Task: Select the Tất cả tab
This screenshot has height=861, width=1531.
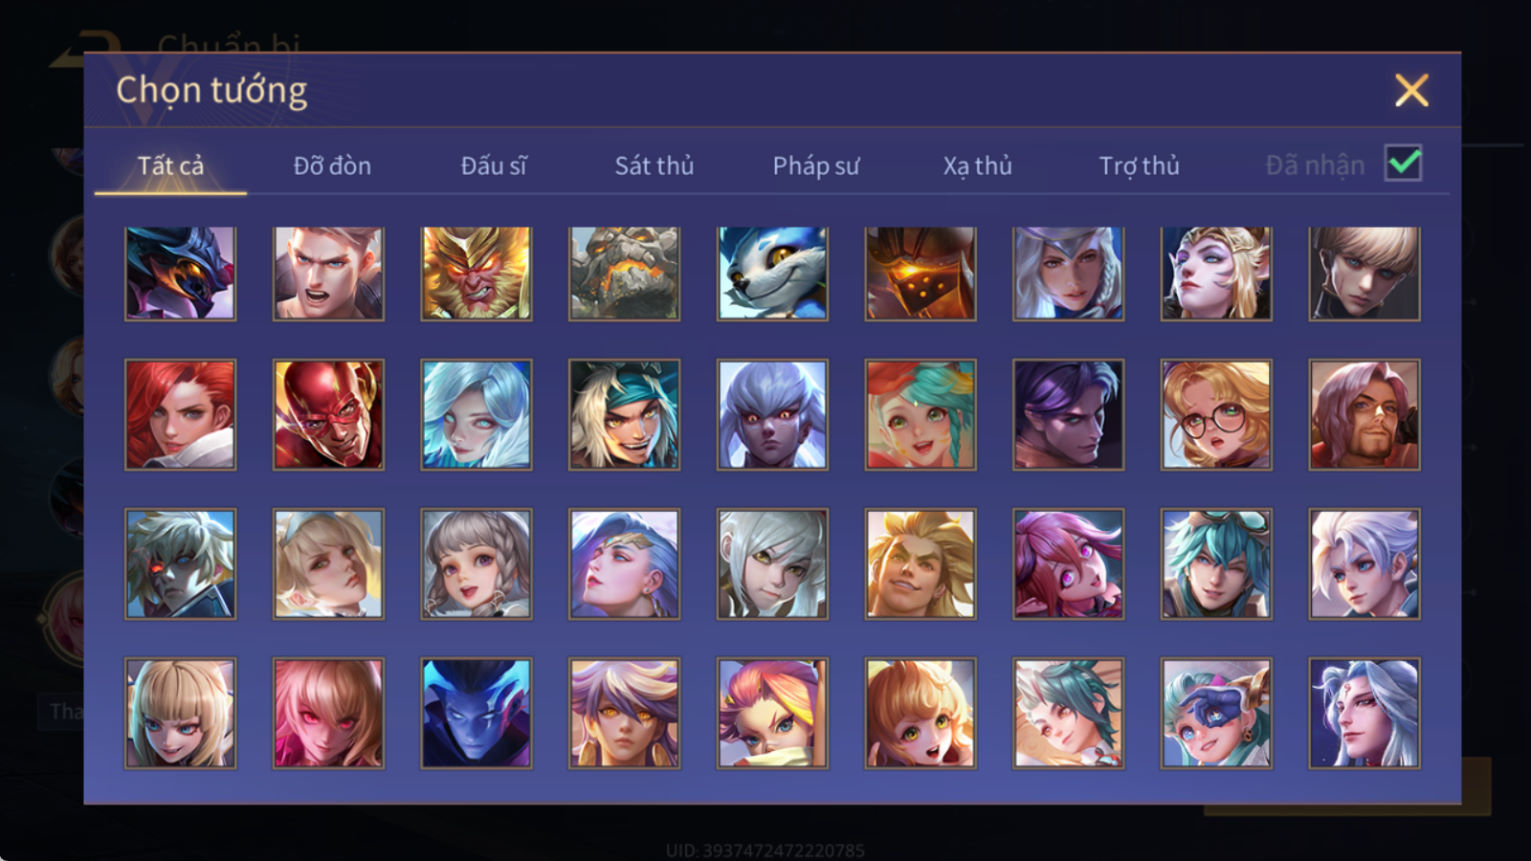Action: point(170,166)
